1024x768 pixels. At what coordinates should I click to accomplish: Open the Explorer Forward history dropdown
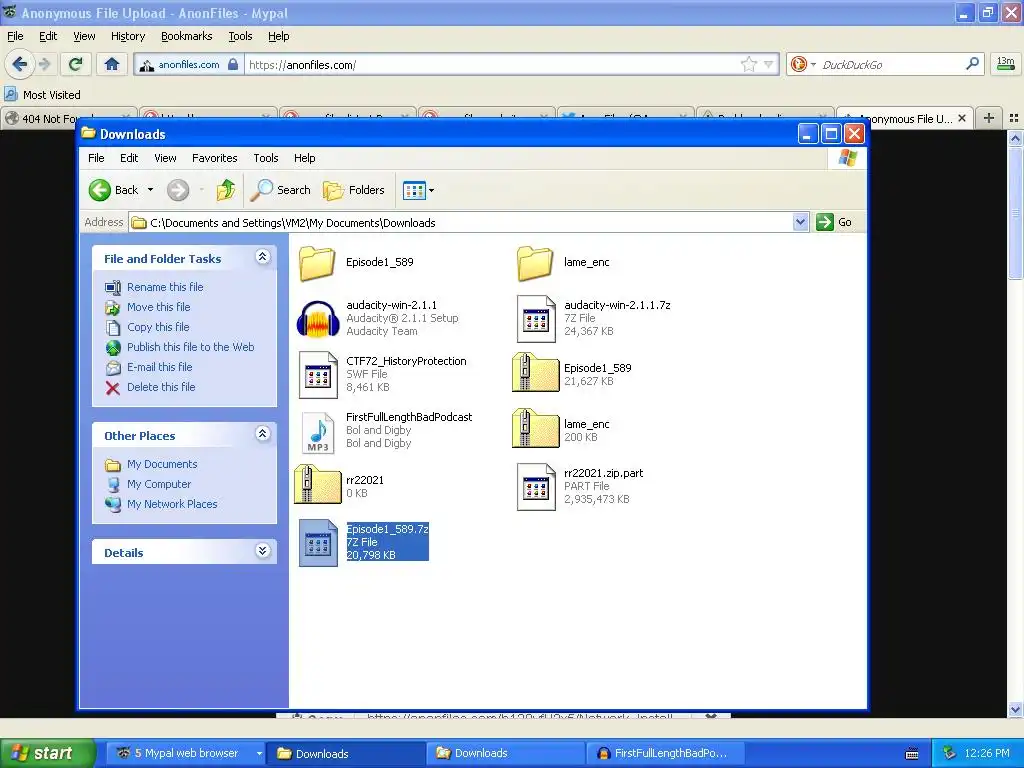(201, 190)
